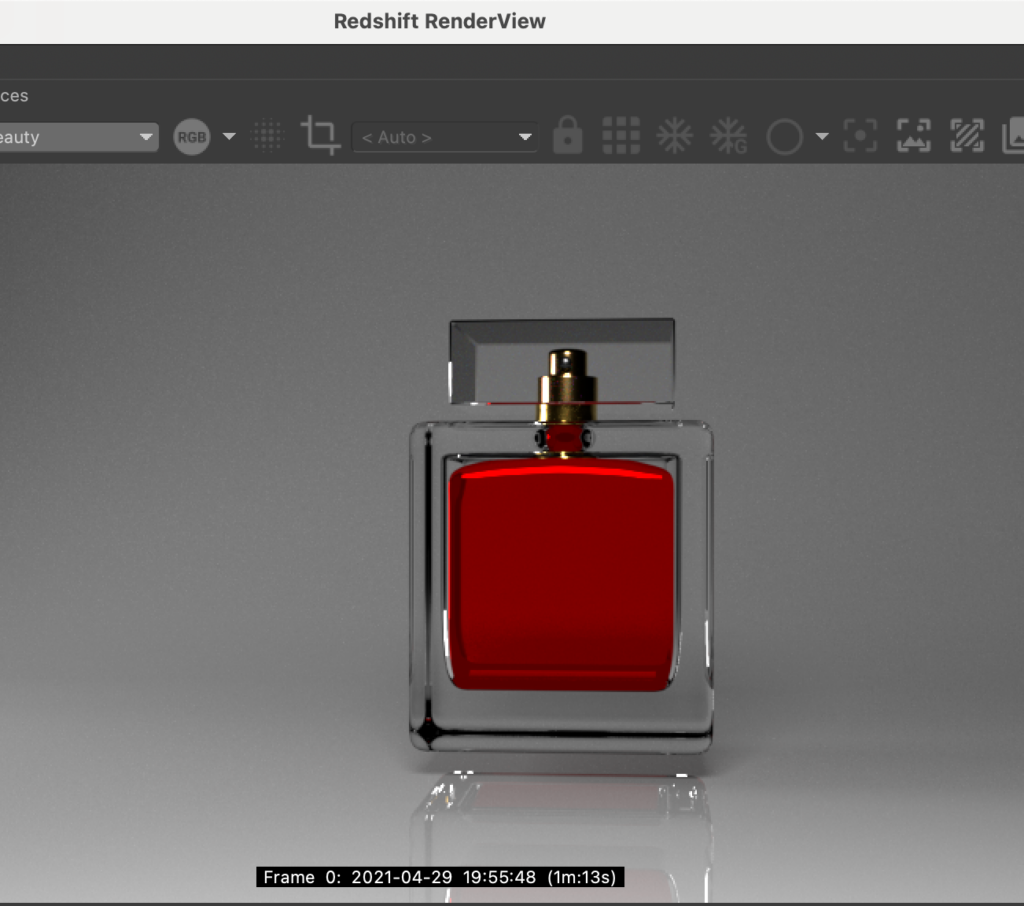Click the bracketed dot focus icon
1024x906 pixels.
(x=860, y=136)
